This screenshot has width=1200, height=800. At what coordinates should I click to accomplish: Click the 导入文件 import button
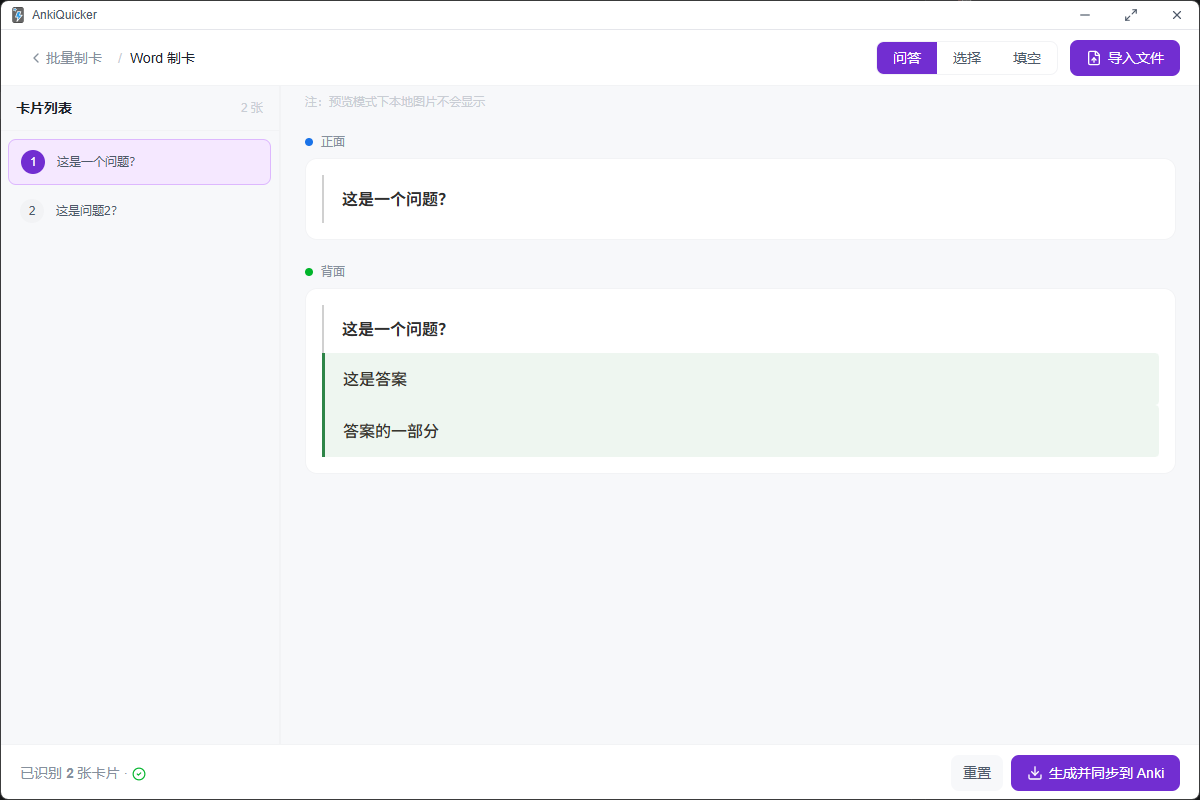tap(1125, 58)
